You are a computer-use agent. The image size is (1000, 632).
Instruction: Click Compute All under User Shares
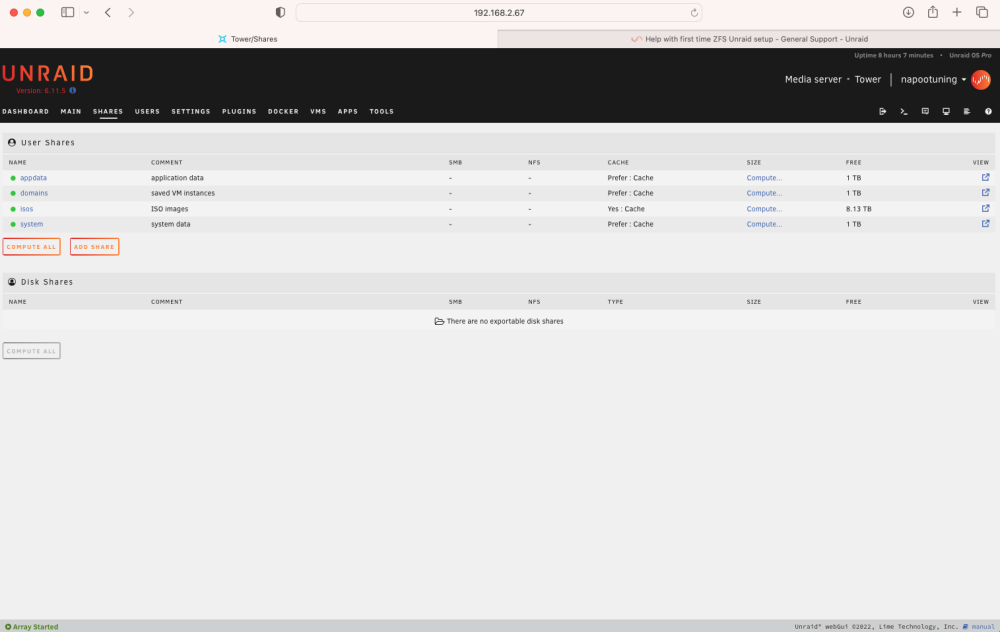tap(31, 247)
